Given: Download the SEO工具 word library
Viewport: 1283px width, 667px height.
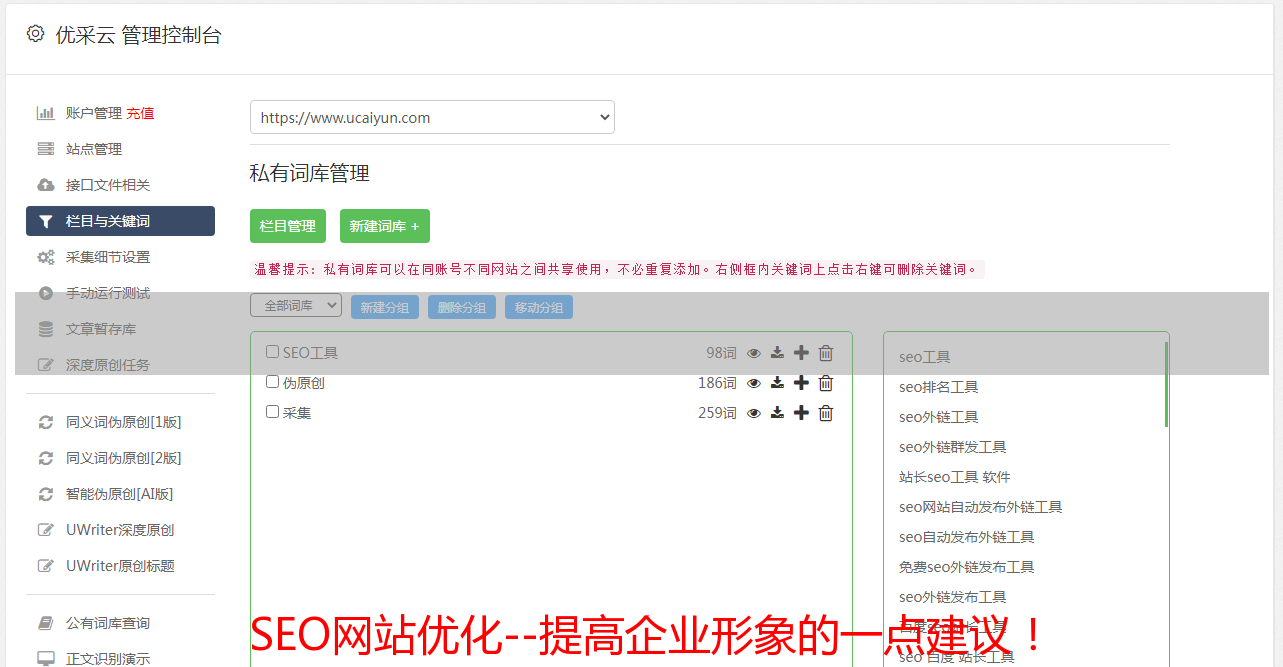Looking at the screenshot, I should tap(777, 353).
